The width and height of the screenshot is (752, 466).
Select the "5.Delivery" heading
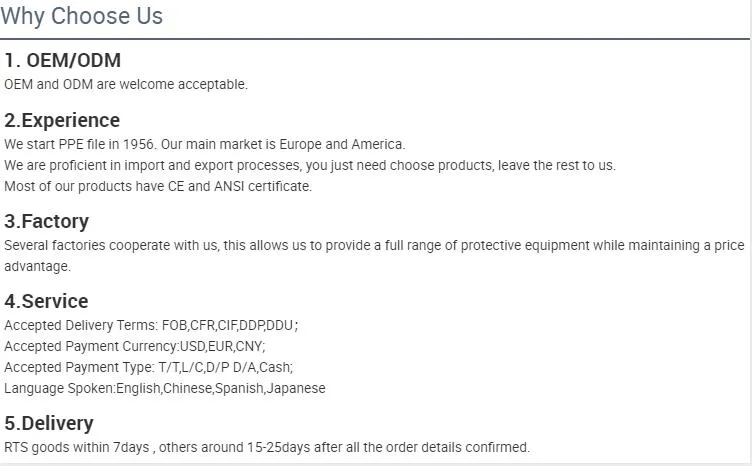click(x=49, y=423)
